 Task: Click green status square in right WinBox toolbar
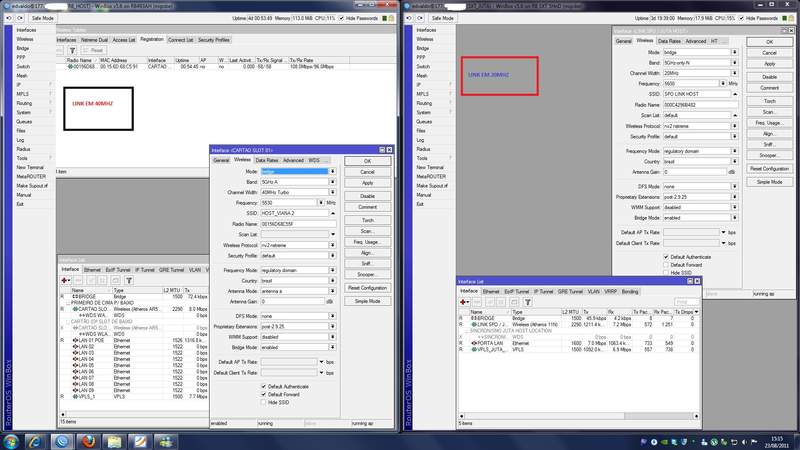click(785, 18)
